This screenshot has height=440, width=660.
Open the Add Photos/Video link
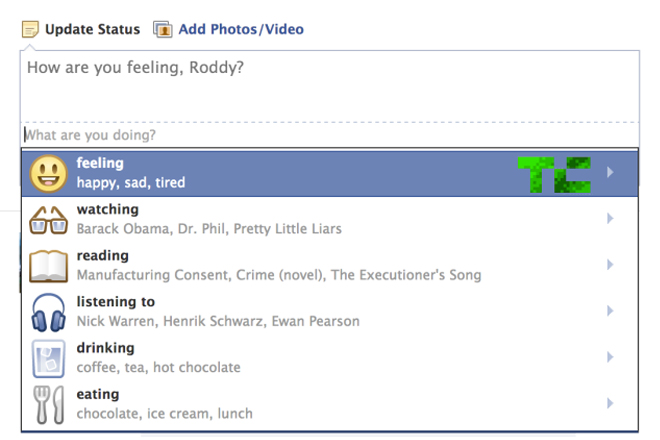[x=241, y=29]
